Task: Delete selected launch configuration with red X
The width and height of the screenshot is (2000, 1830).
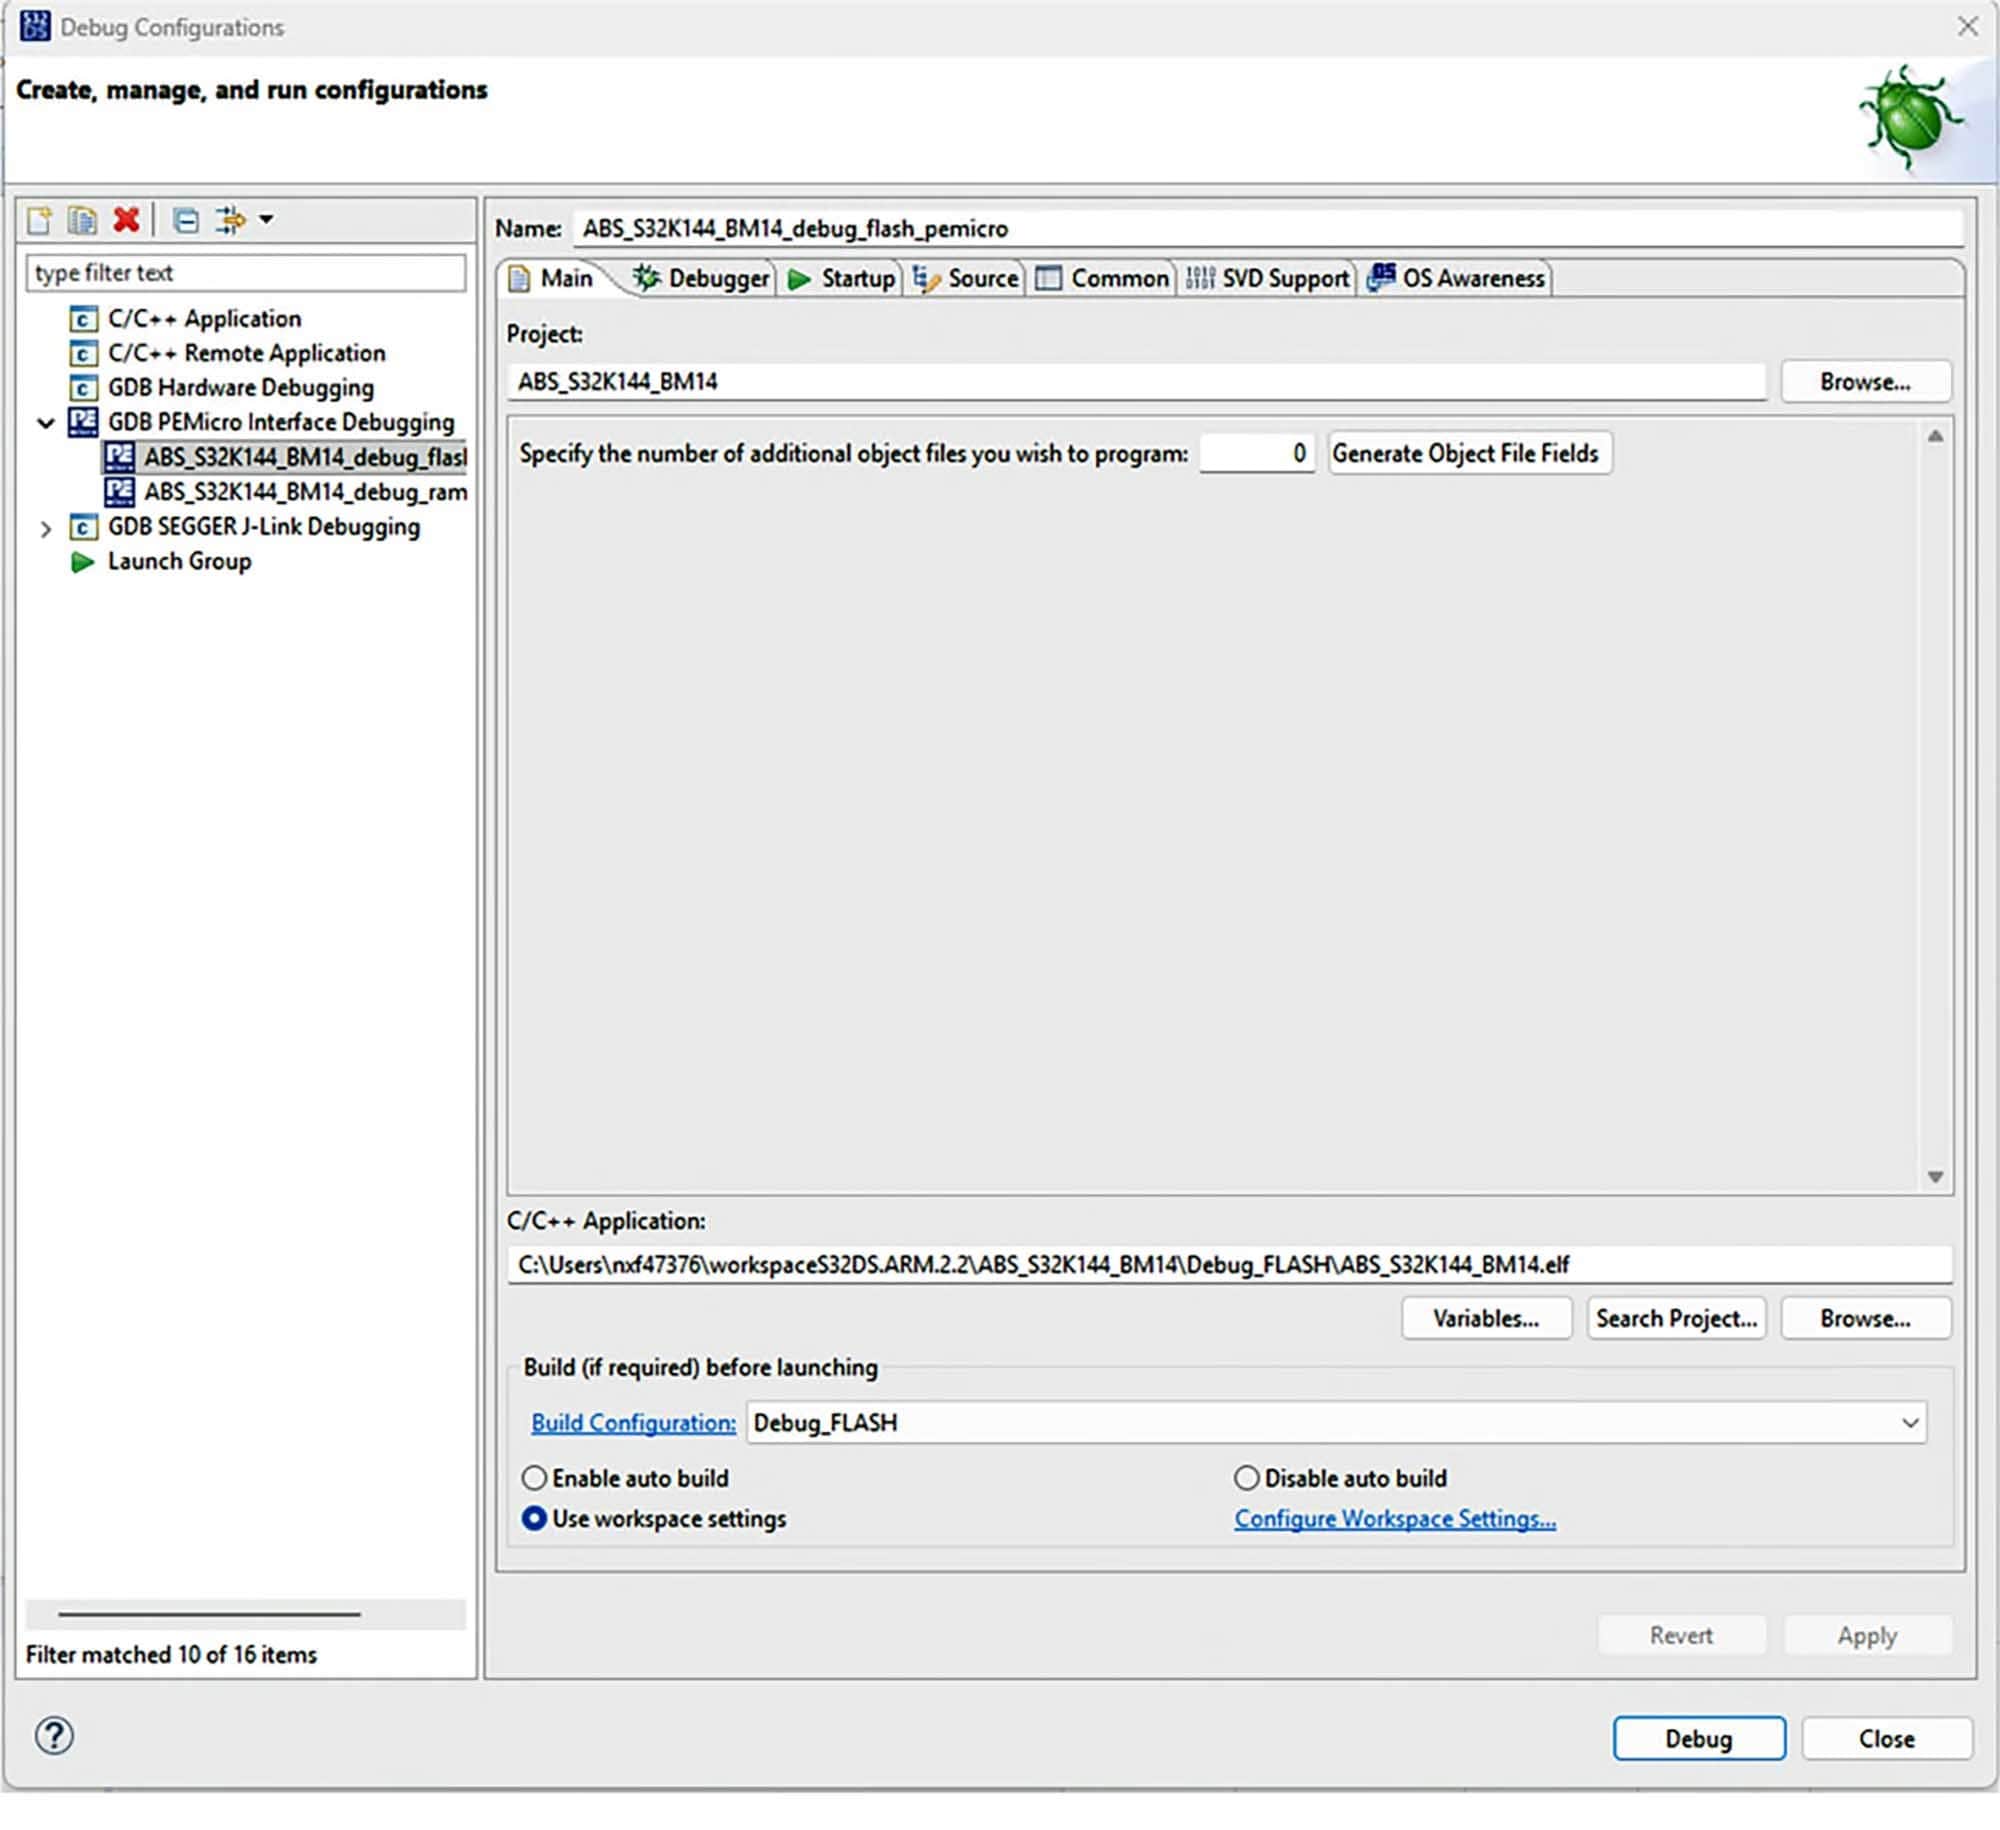Action: (126, 219)
